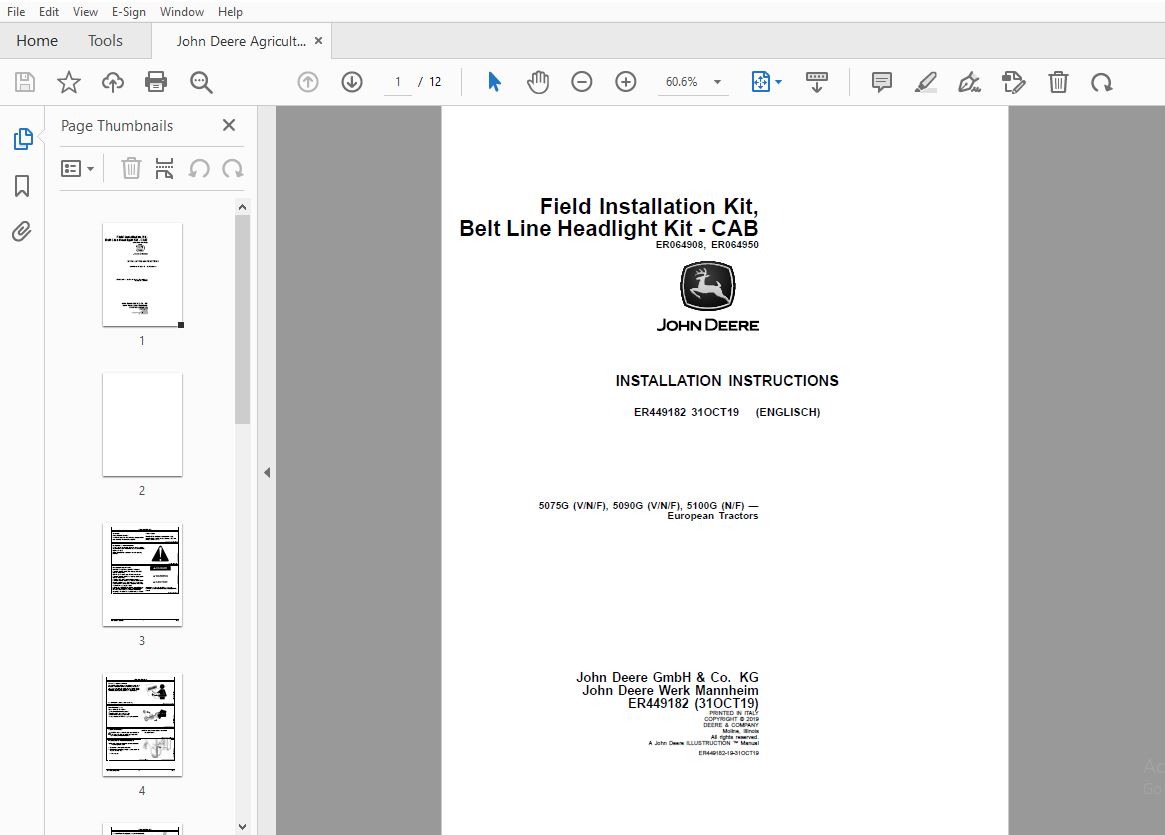Select page 2 thumbnail
This screenshot has height=835, width=1165.
tap(142, 424)
